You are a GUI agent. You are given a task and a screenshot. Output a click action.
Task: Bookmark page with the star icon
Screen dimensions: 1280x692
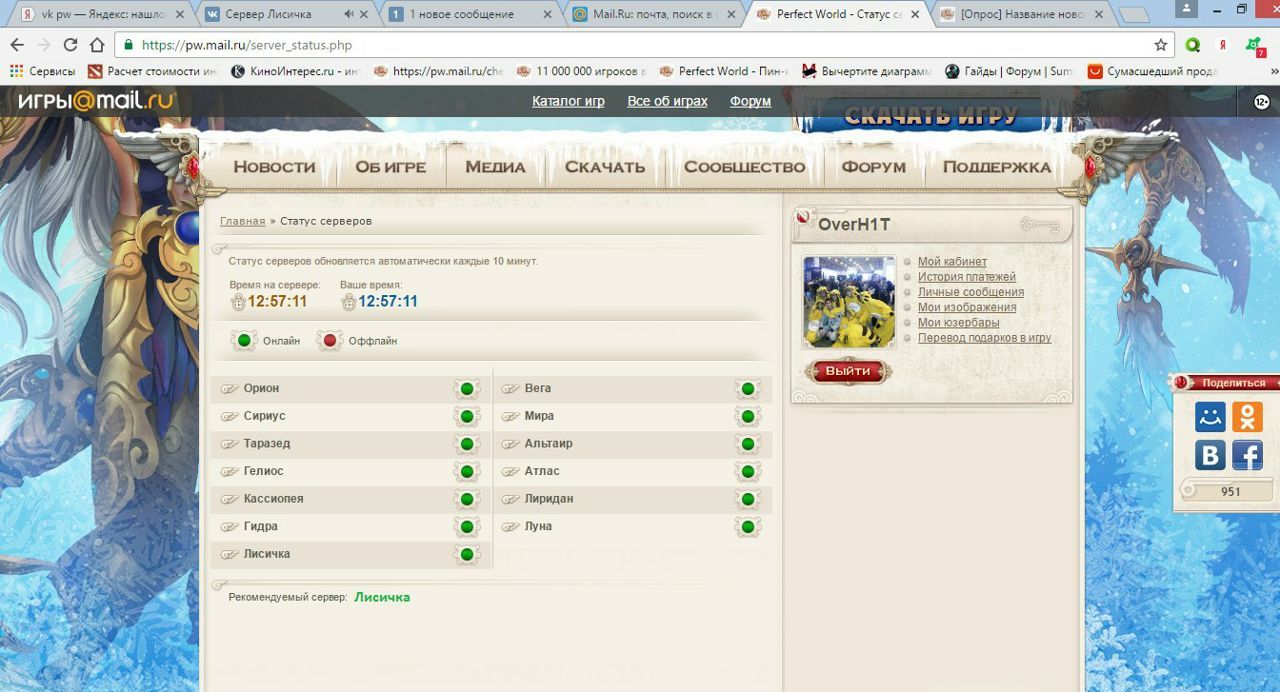tap(1160, 45)
